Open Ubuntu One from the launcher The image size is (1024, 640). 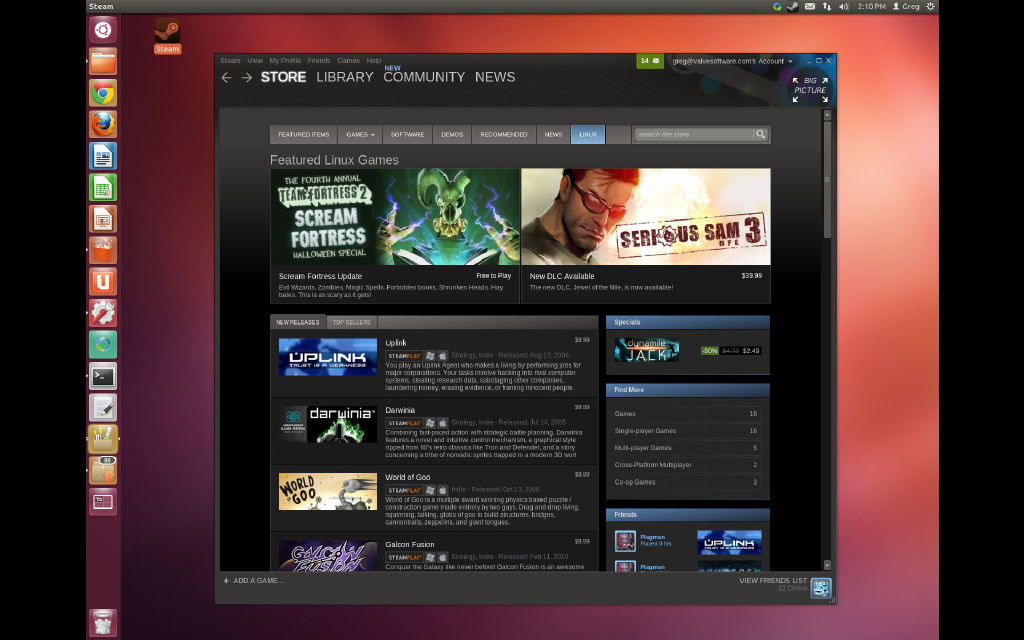[103, 281]
